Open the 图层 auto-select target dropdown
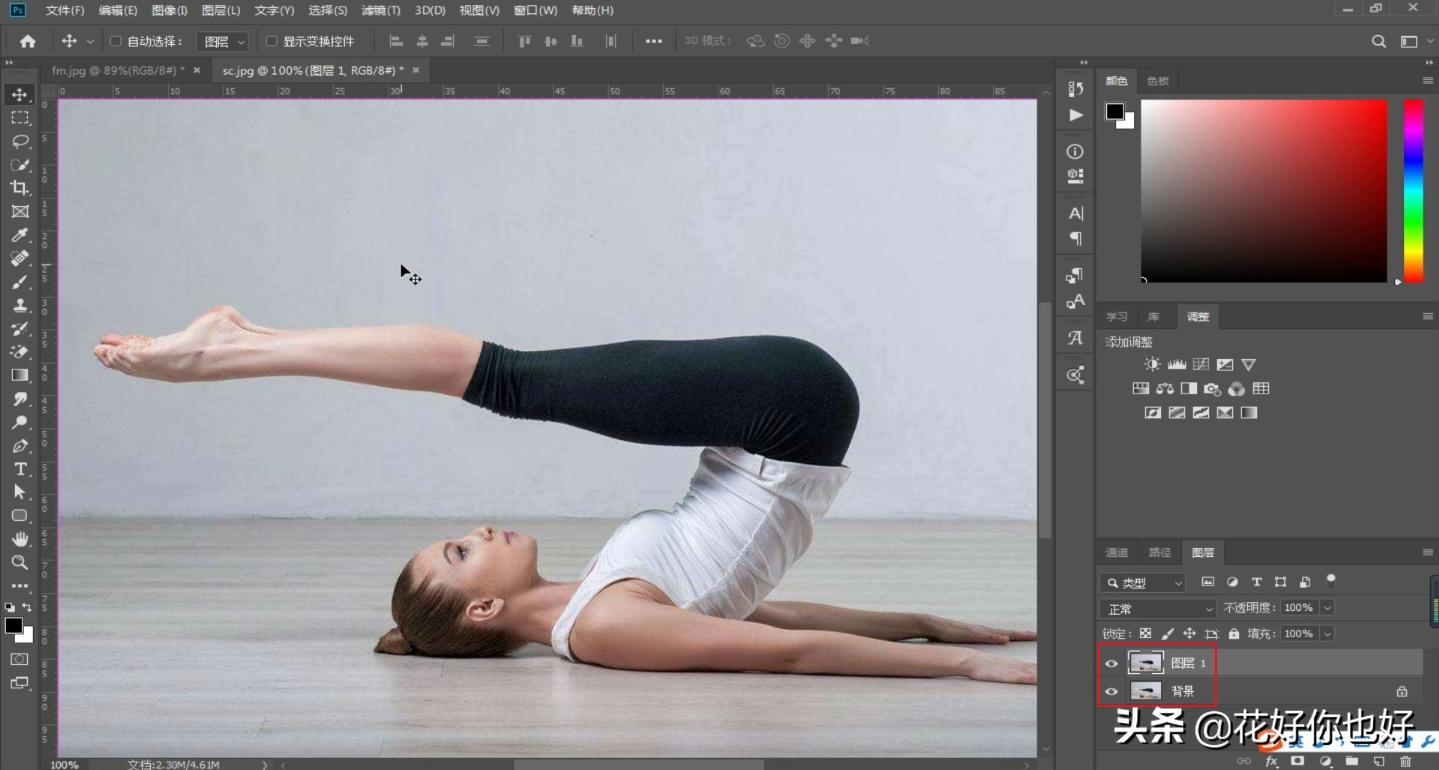The width and height of the screenshot is (1439, 770). (x=222, y=42)
